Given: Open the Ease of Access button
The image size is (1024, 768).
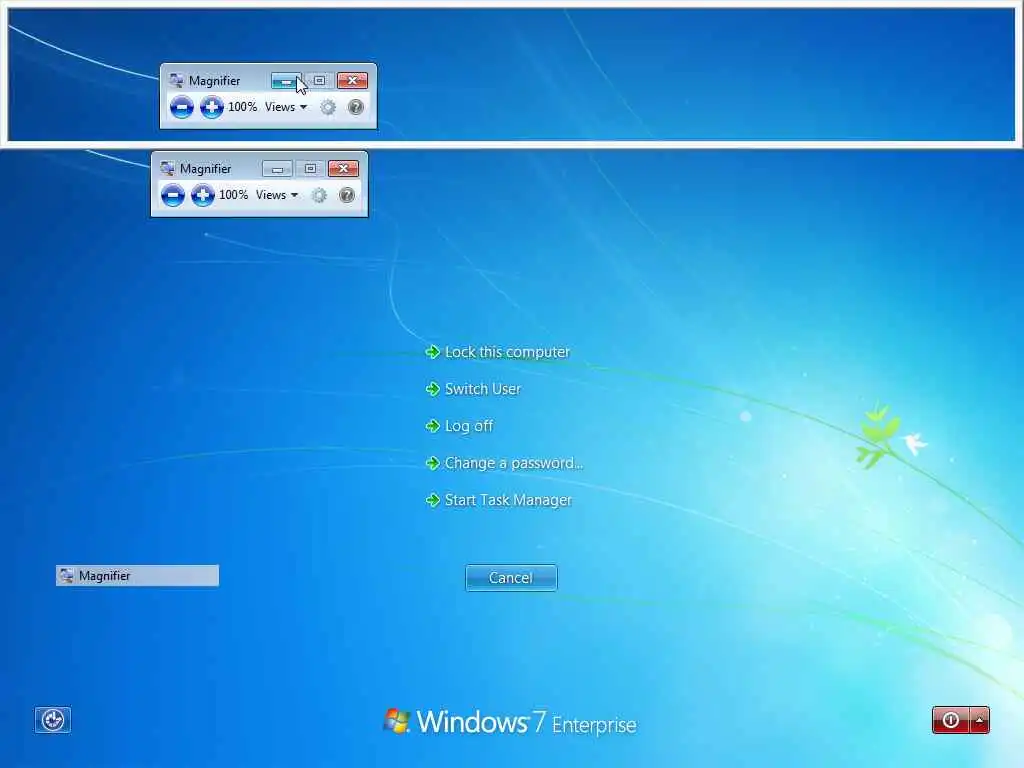Looking at the screenshot, I should click(53, 720).
